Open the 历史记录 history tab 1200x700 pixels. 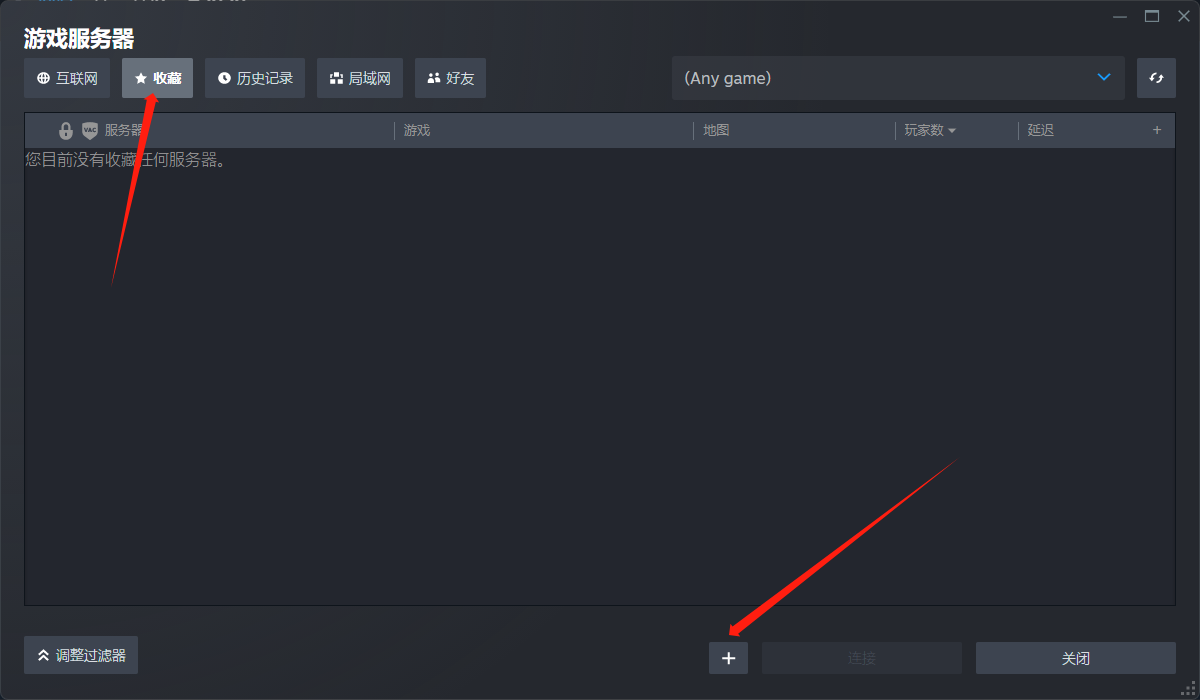(255, 78)
